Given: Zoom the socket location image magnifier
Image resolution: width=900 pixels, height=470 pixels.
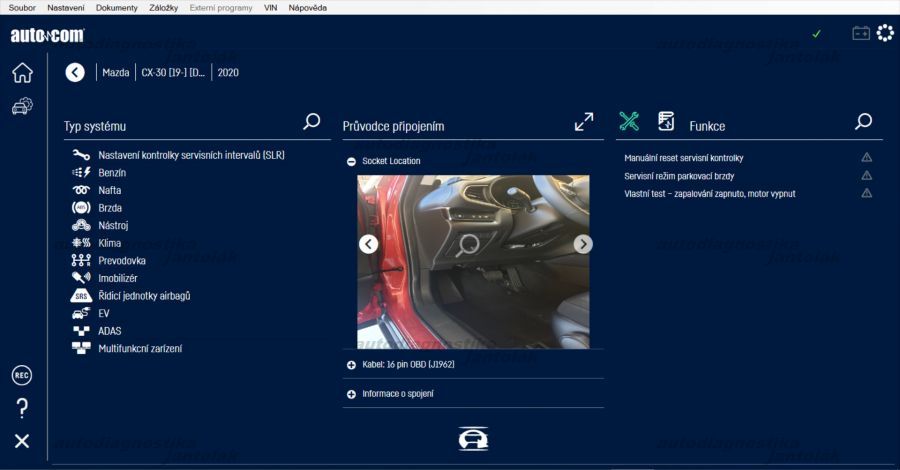Looking at the screenshot, I should click(x=468, y=246).
